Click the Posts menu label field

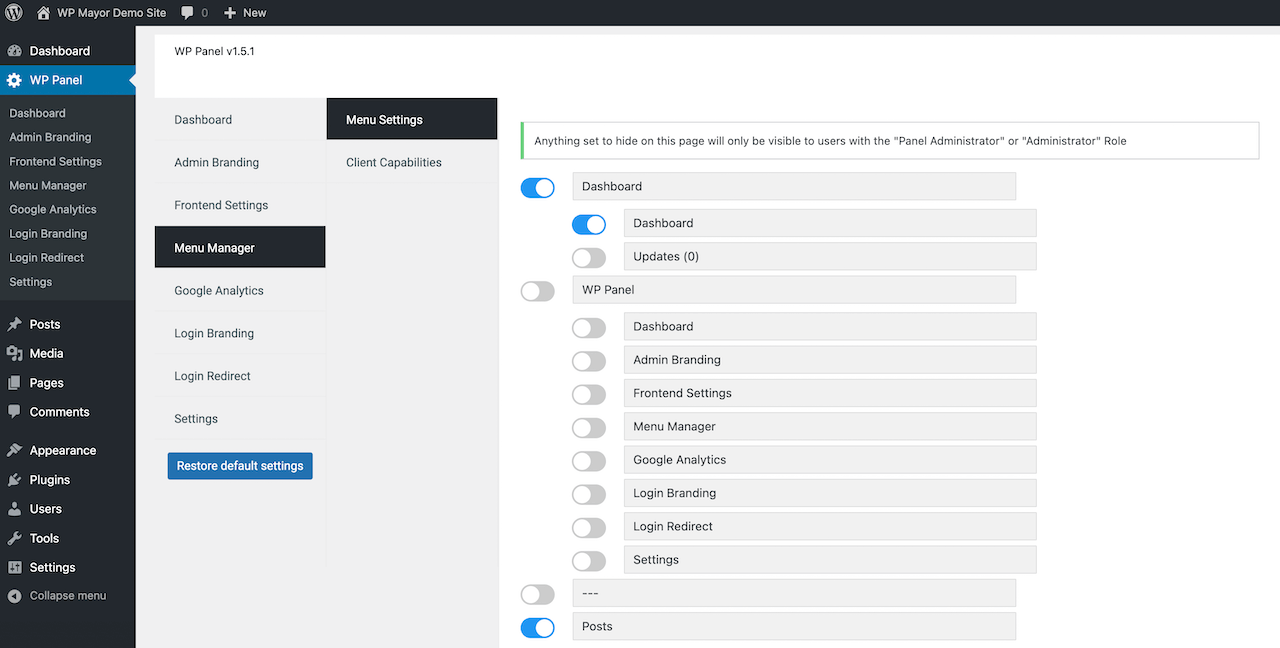tap(794, 626)
